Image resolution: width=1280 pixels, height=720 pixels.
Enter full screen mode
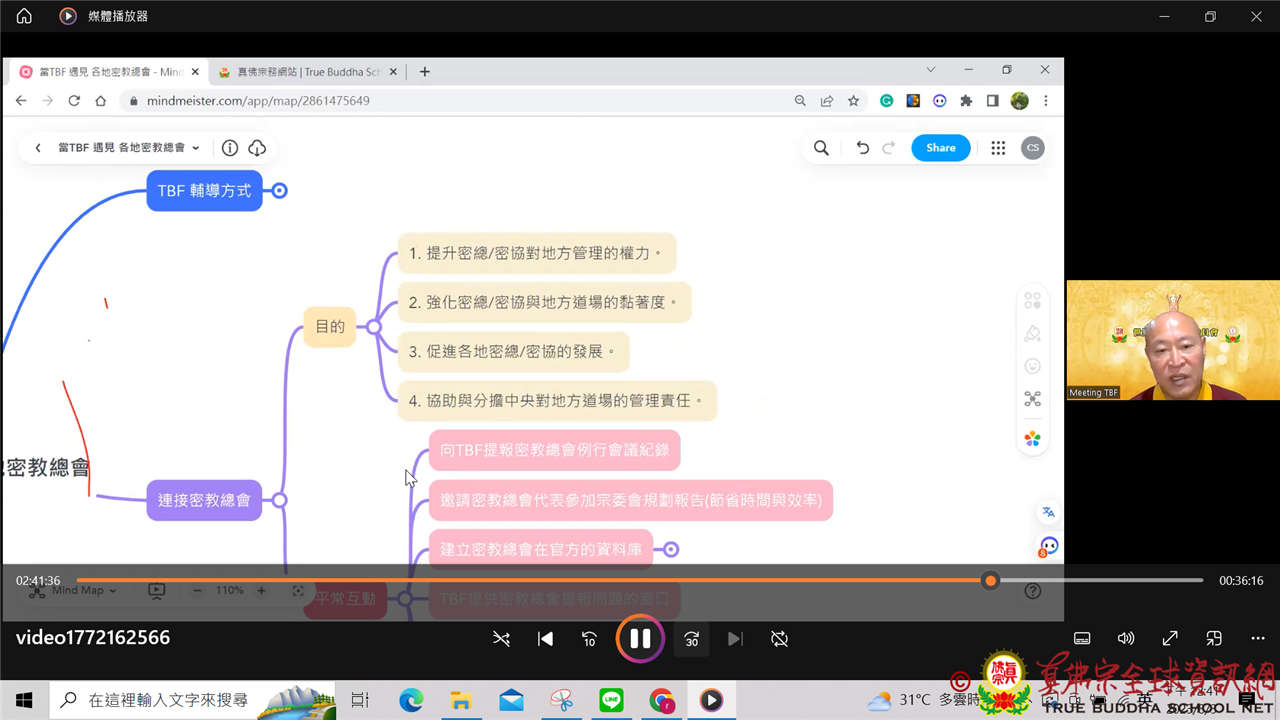tap(1170, 638)
